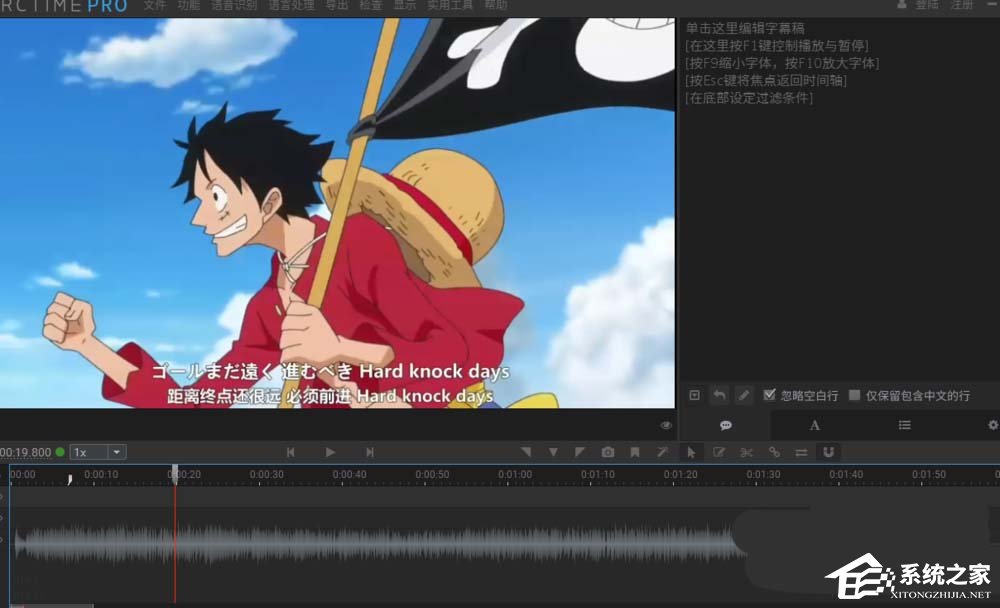Play the video with the play button
1000x608 pixels.
(x=330, y=452)
